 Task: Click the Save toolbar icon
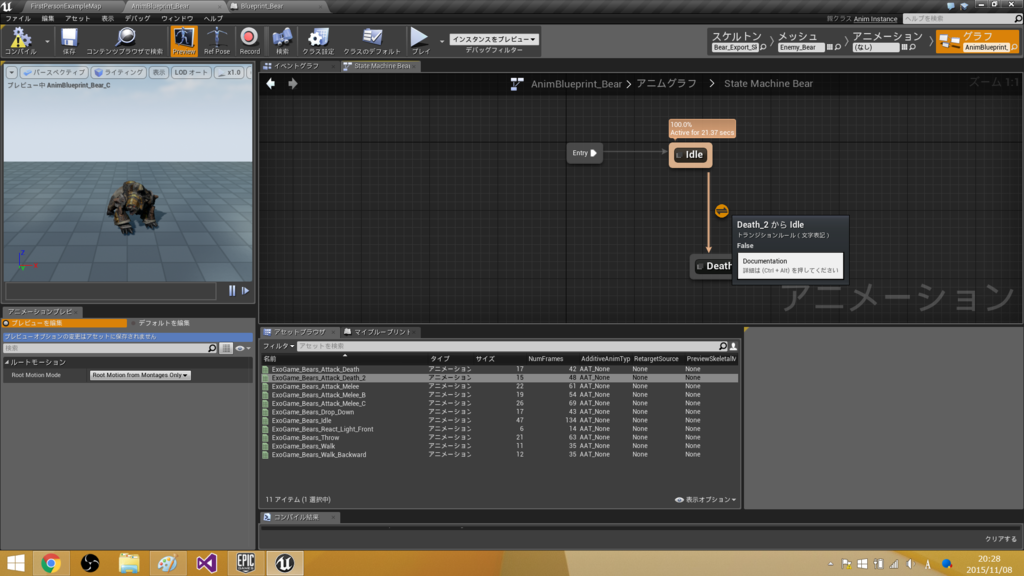(x=69, y=41)
